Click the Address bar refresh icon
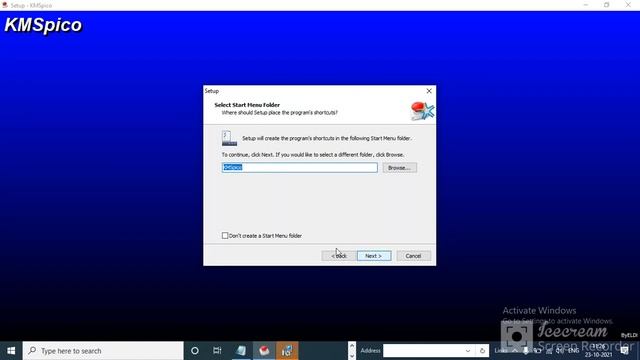640x360 pixels. 482,351
